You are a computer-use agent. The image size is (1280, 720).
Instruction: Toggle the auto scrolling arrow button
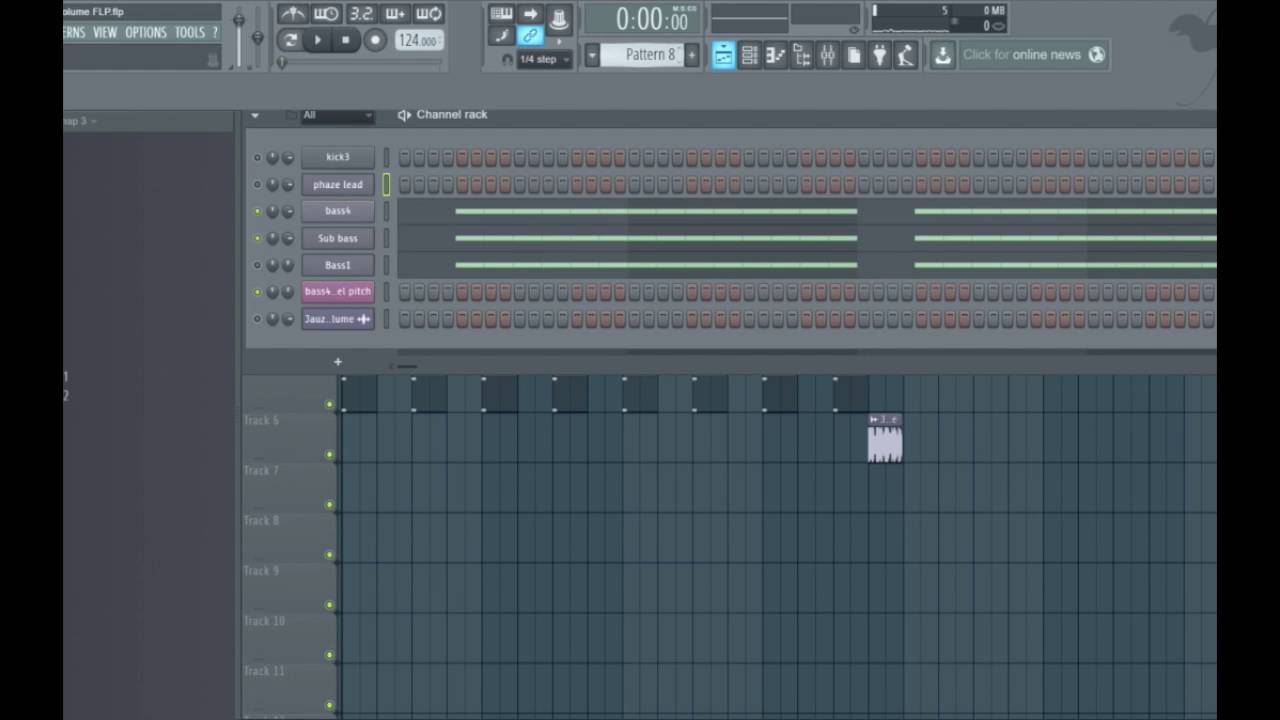click(x=530, y=14)
